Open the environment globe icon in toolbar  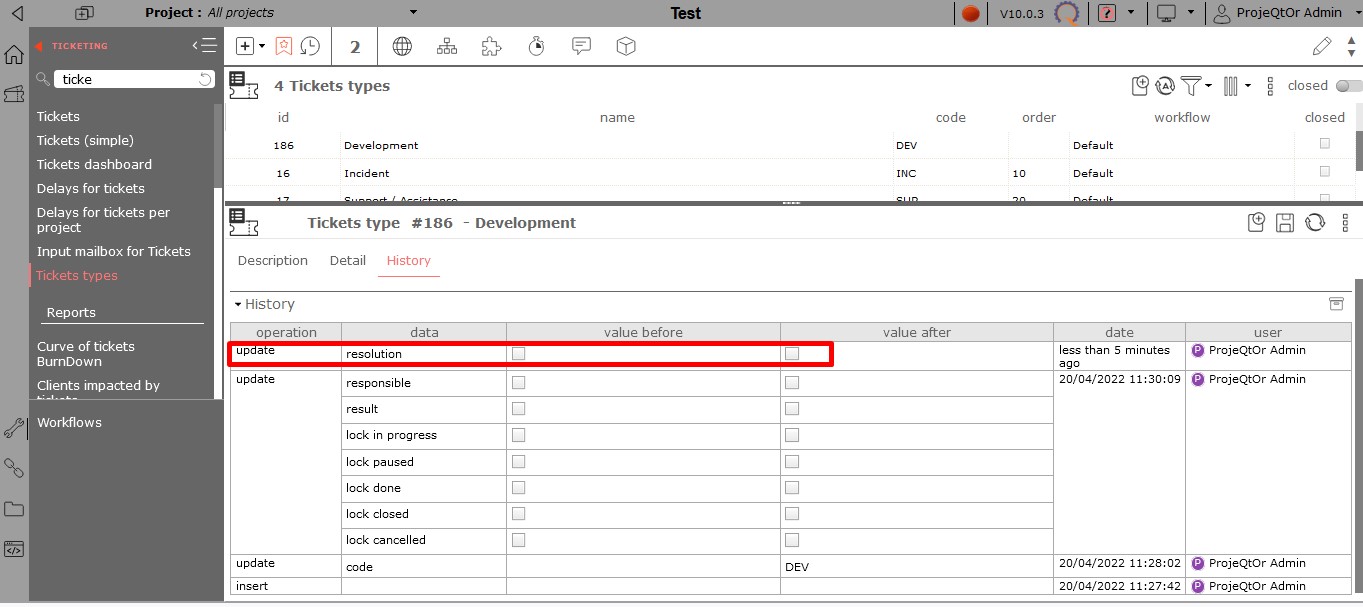coord(402,46)
